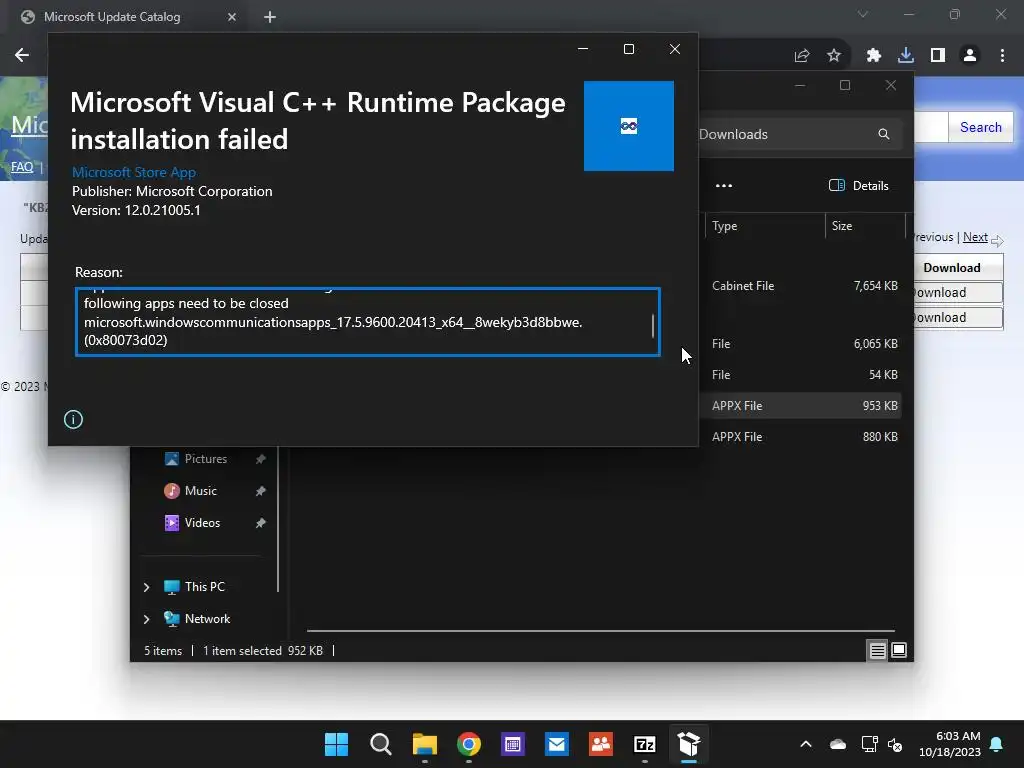The image size is (1024, 768).
Task: Go back with the browser back arrow
Action: [22, 55]
